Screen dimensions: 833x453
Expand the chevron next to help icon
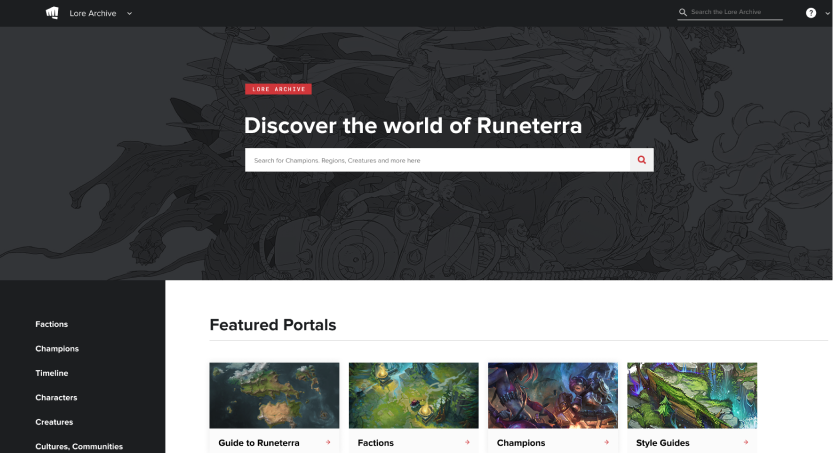pyautogui.click(x=827, y=14)
